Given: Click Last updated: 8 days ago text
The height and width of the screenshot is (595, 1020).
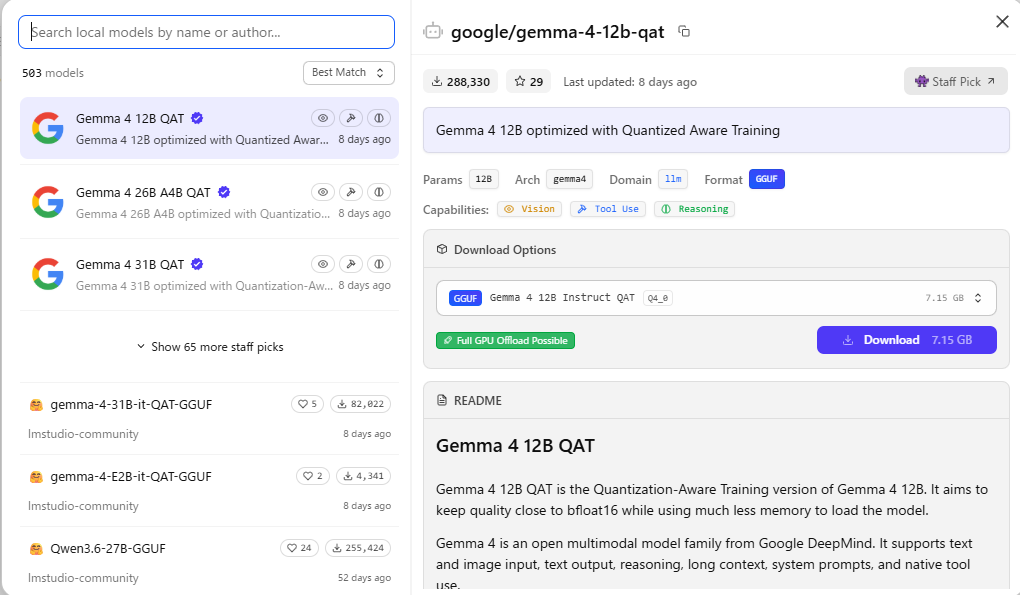Looking at the screenshot, I should click(x=630, y=82).
